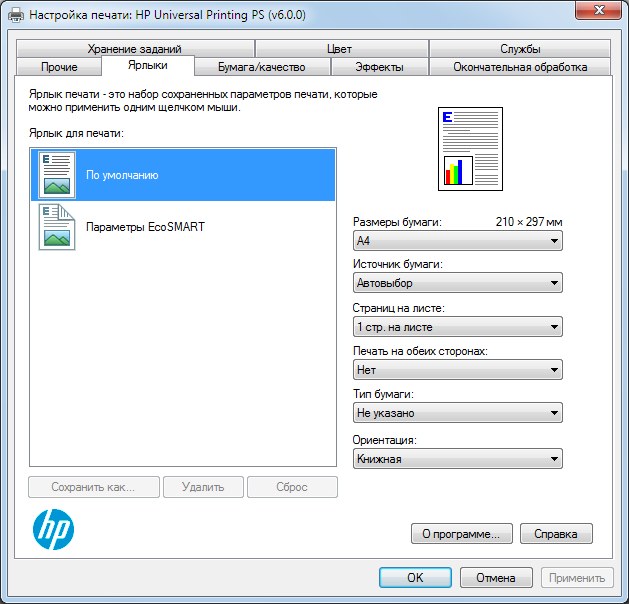
Task: Open the pages per sheet dropdown
Action: click(x=458, y=327)
